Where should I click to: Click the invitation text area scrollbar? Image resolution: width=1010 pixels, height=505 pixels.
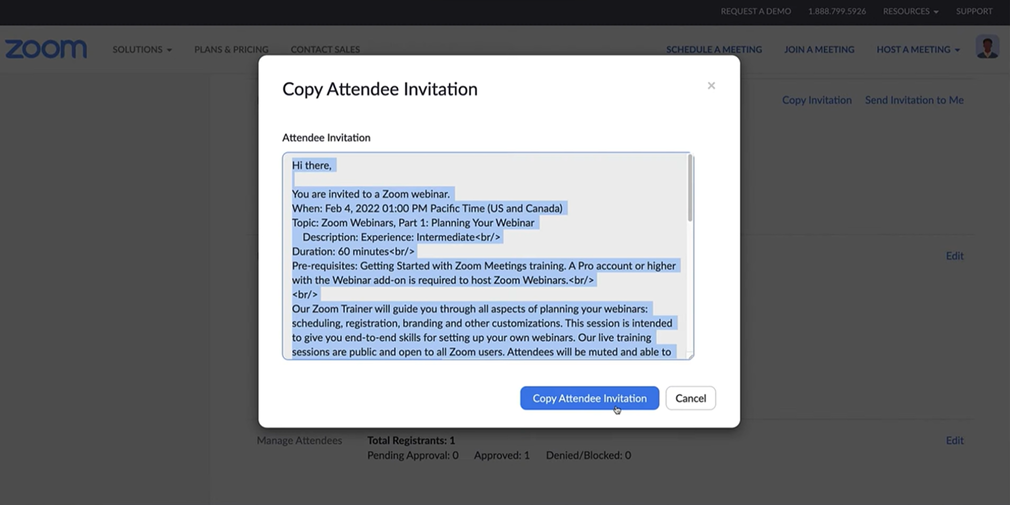tap(690, 188)
